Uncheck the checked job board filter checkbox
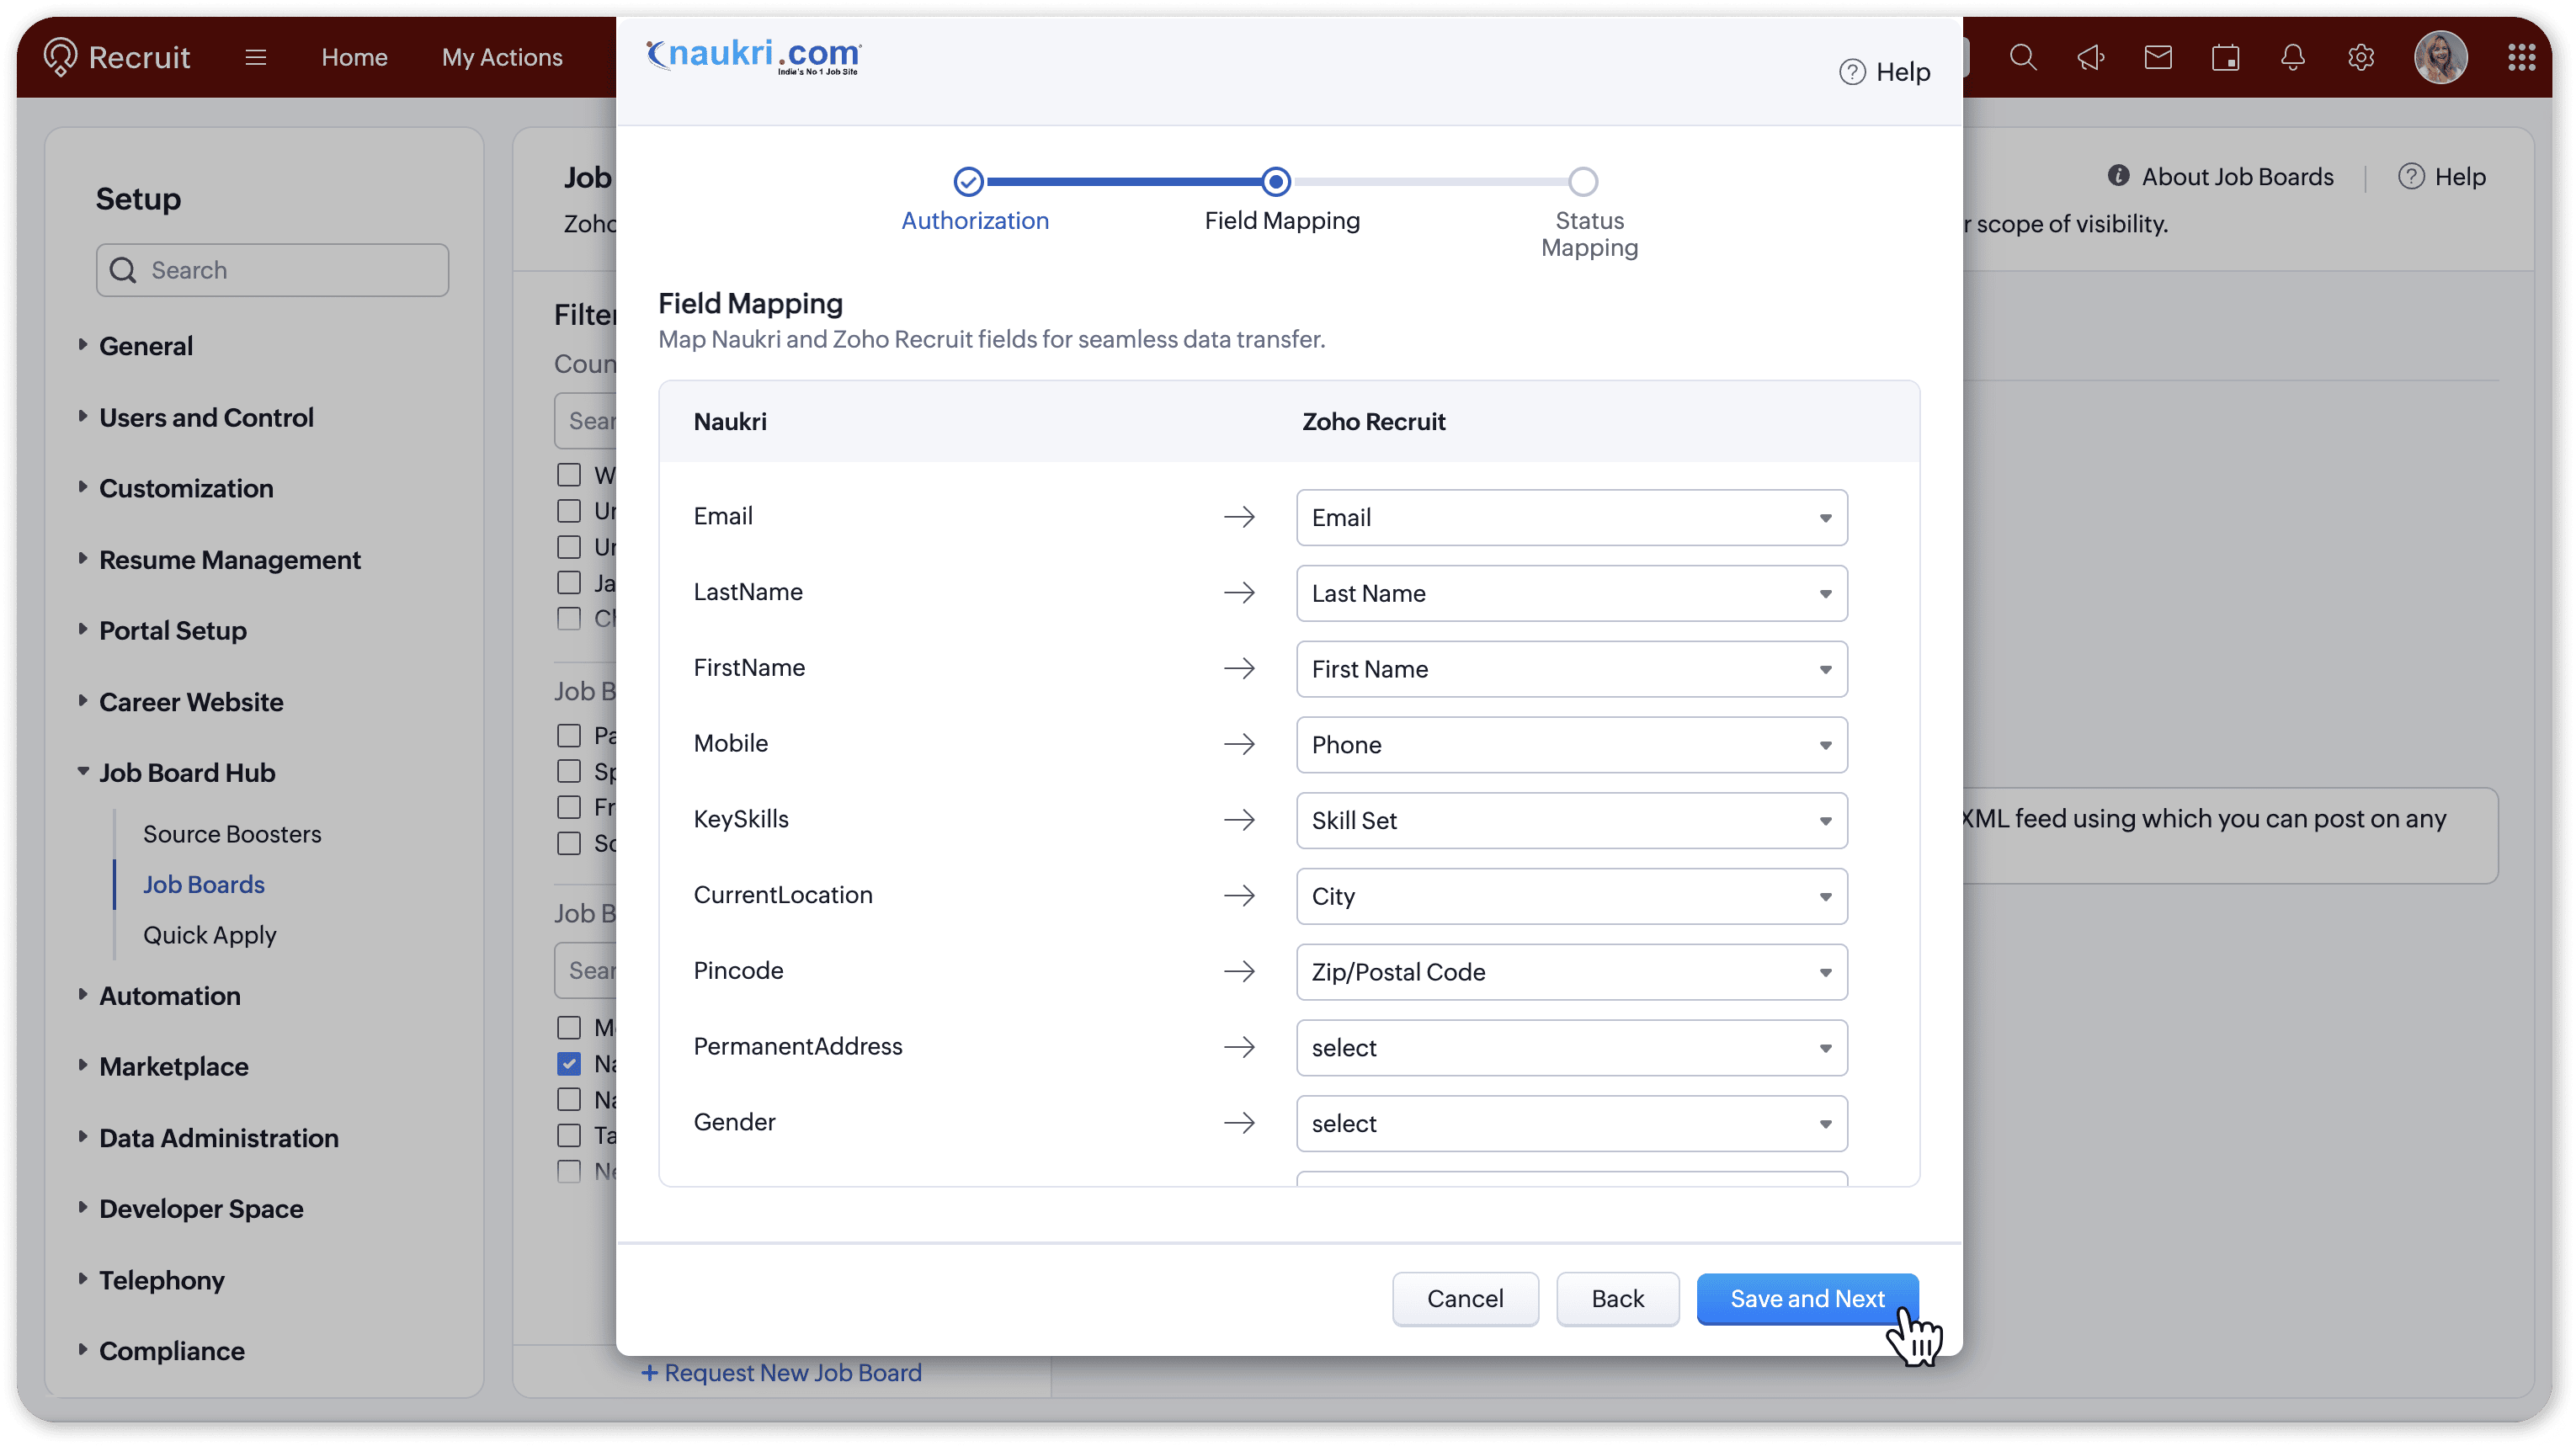Screen dimensions: 2576x1446 tap(569, 1064)
